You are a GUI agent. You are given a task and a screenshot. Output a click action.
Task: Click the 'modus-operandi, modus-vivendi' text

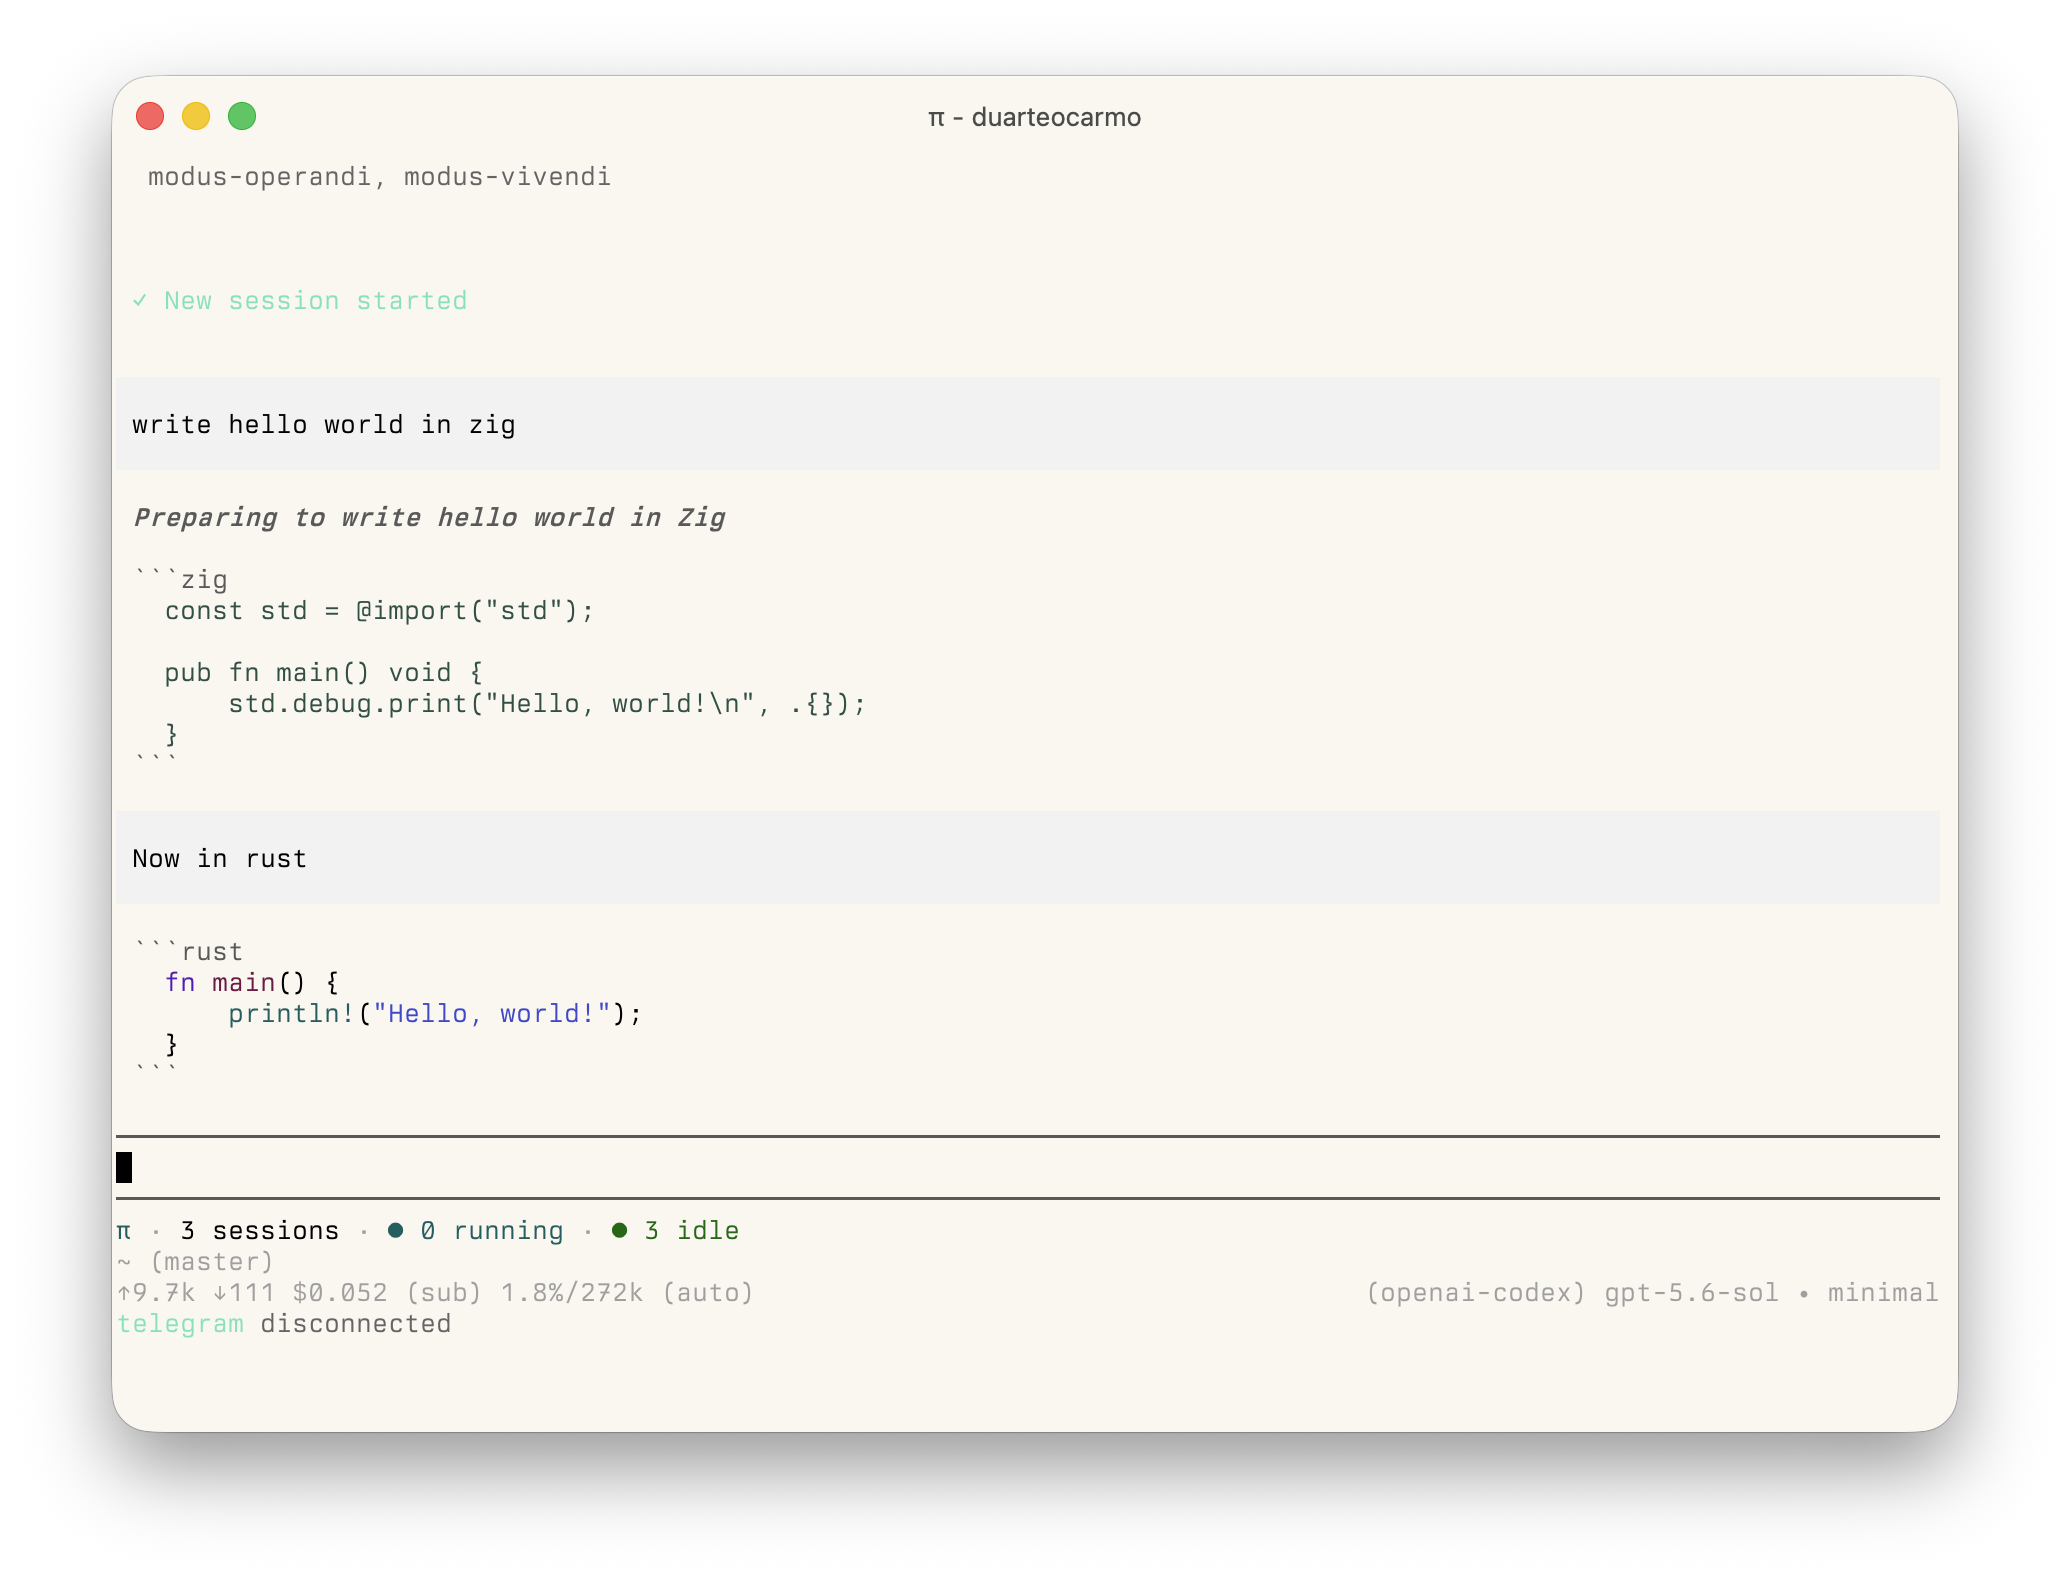click(379, 177)
